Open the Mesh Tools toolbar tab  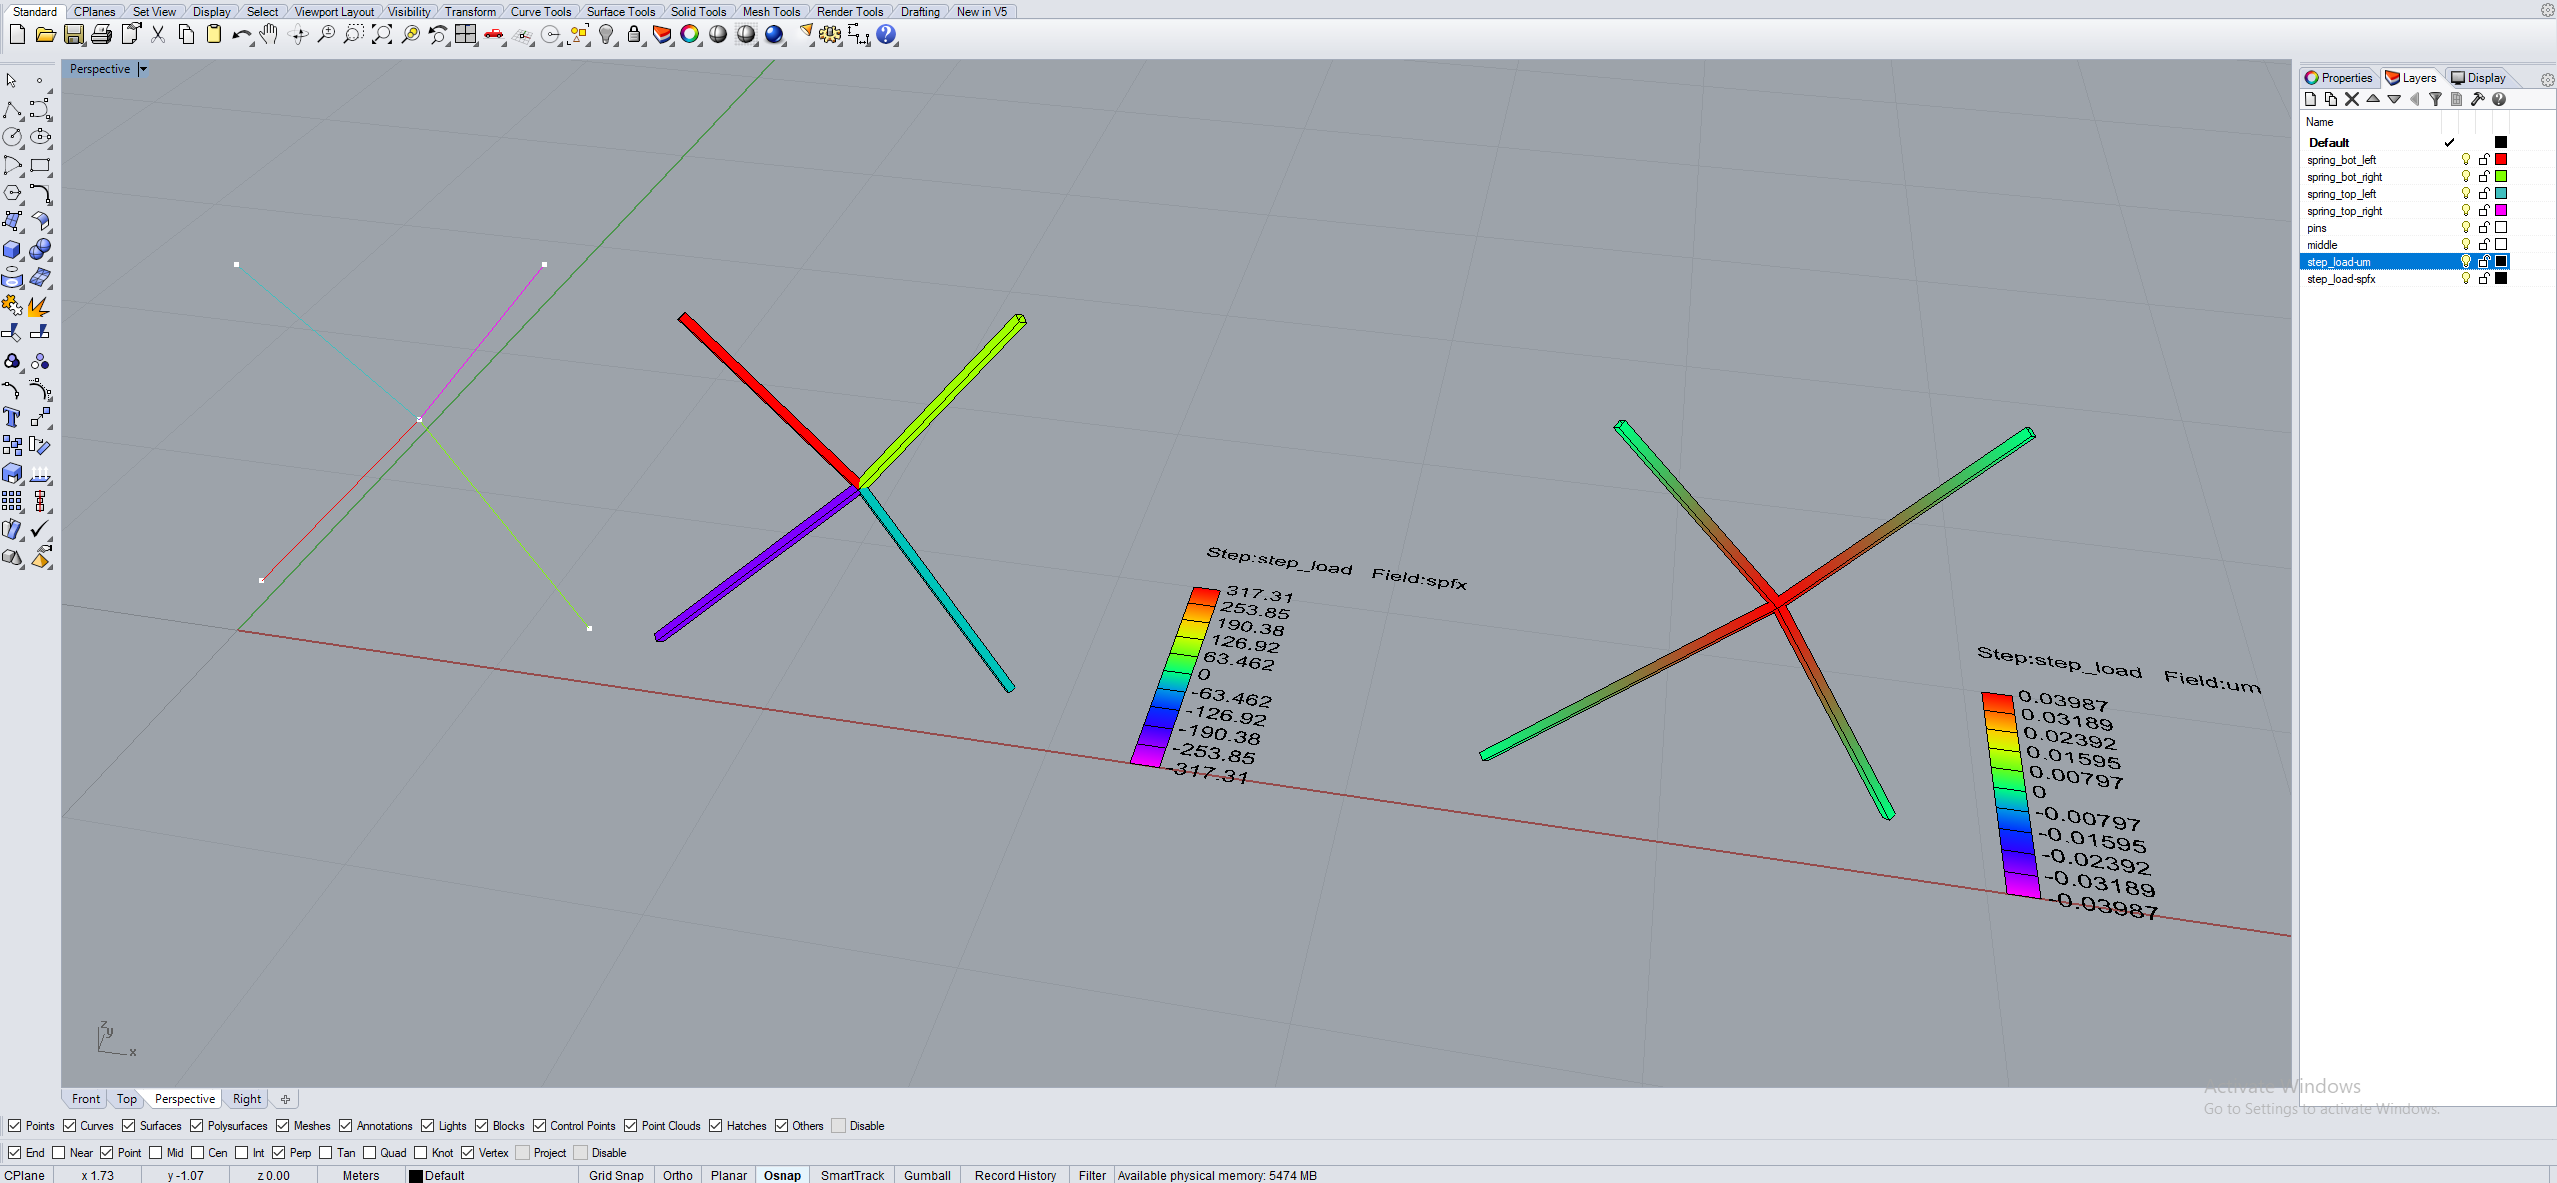point(771,12)
